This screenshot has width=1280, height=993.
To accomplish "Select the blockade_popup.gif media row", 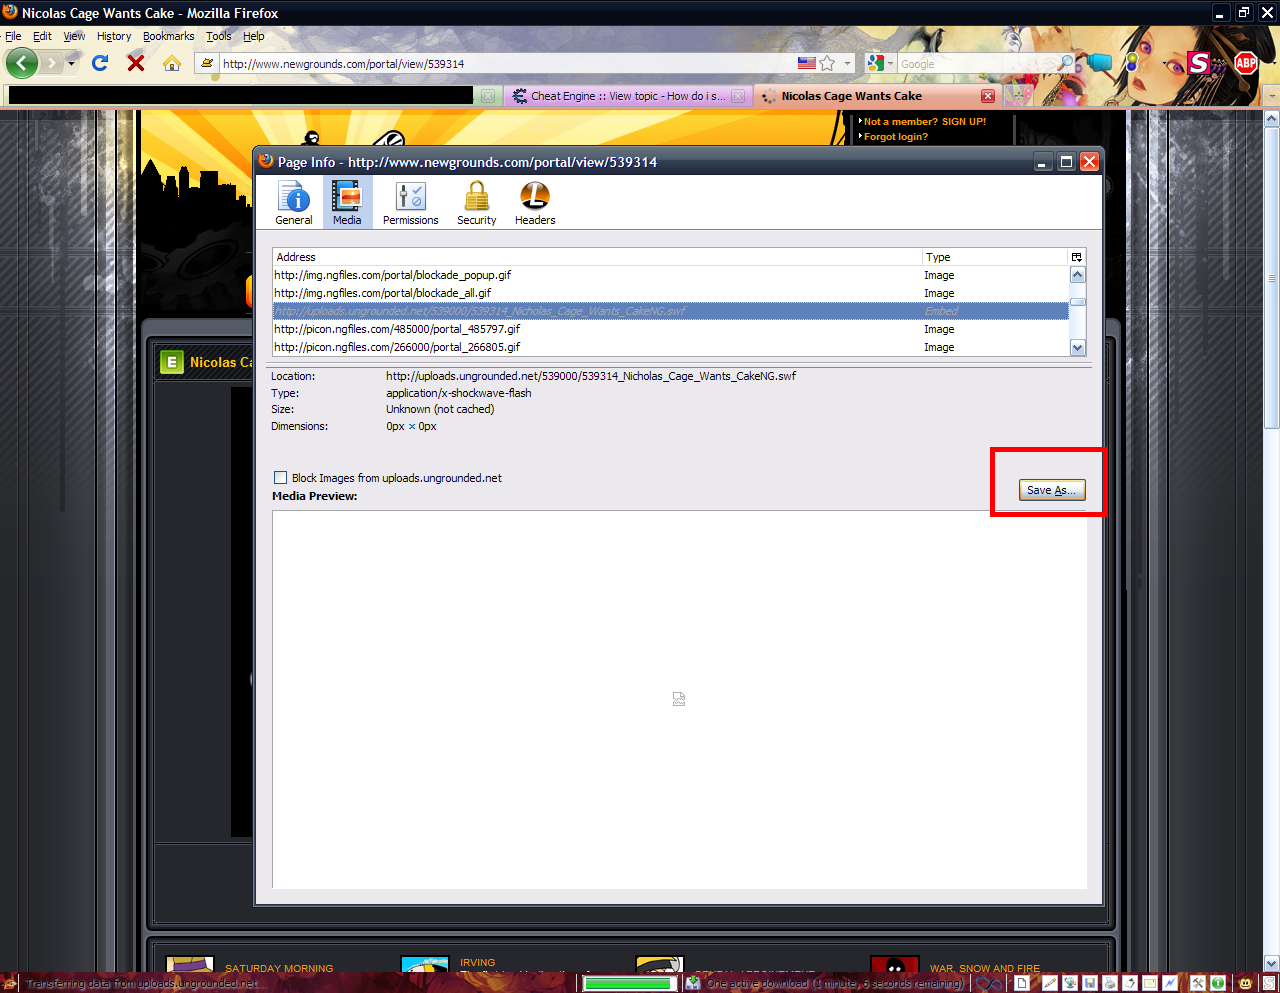I will pos(670,275).
